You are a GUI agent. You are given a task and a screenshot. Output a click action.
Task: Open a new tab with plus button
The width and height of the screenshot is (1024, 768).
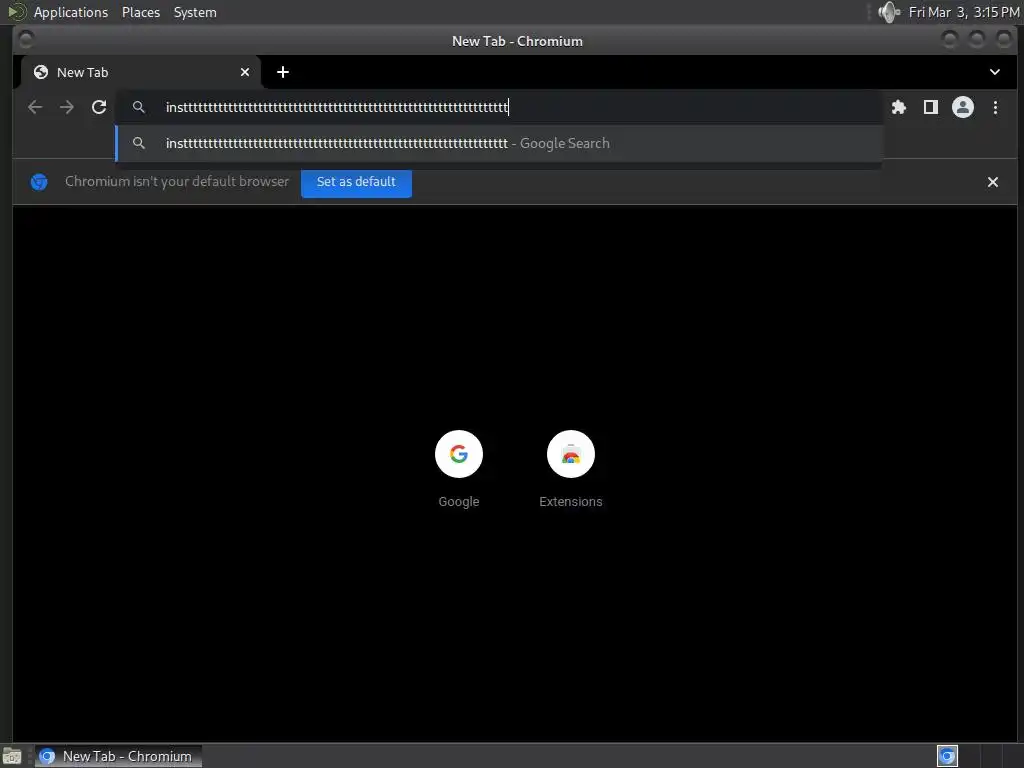[283, 72]
